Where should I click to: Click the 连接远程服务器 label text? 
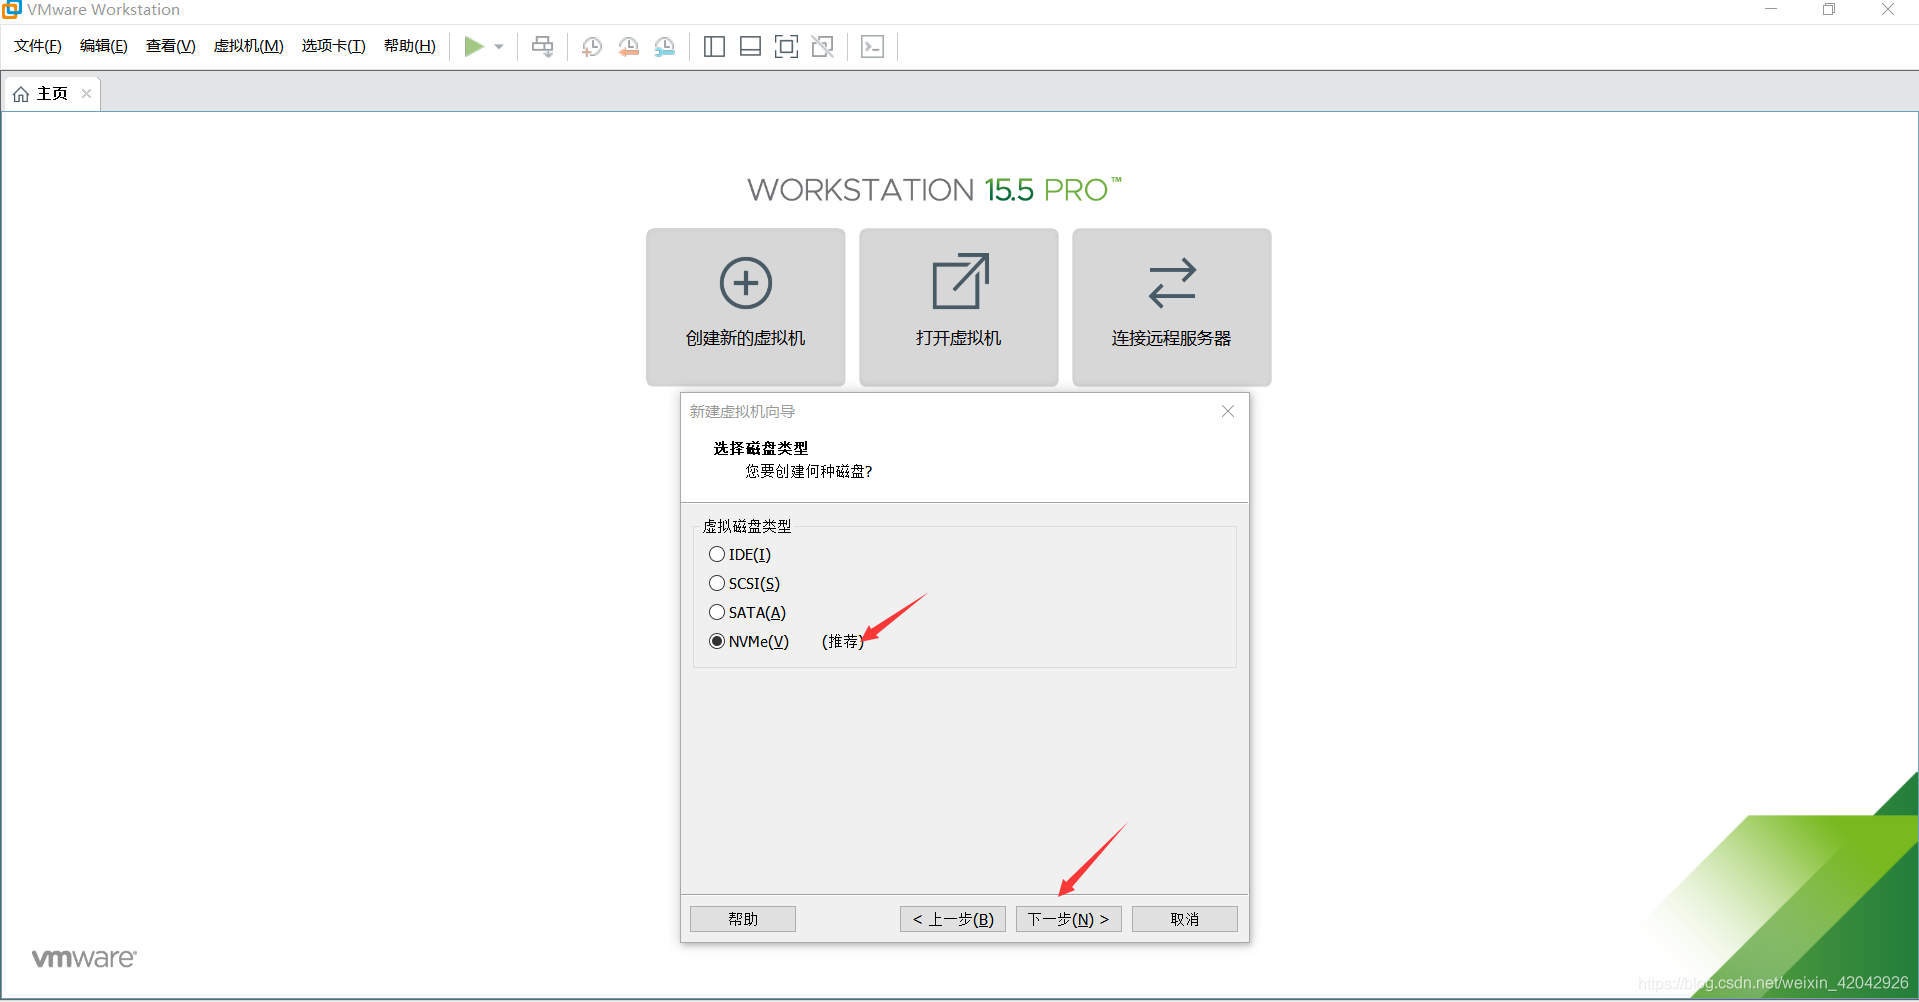(x=1172, y=338)
